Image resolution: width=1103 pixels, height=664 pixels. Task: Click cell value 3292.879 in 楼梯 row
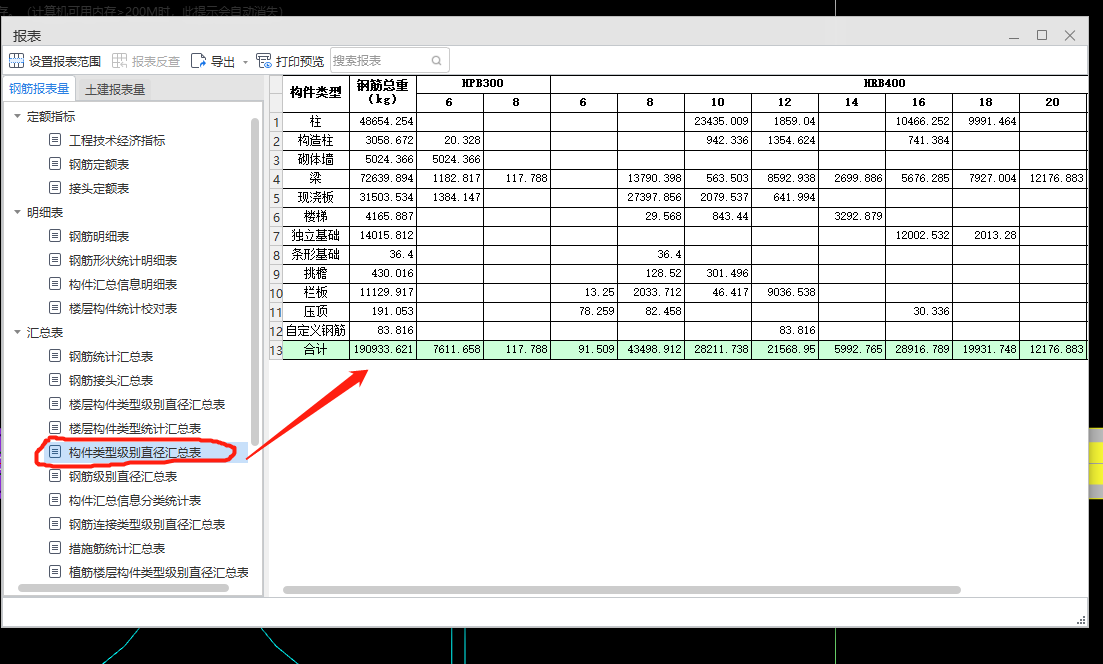click(852, 216)
